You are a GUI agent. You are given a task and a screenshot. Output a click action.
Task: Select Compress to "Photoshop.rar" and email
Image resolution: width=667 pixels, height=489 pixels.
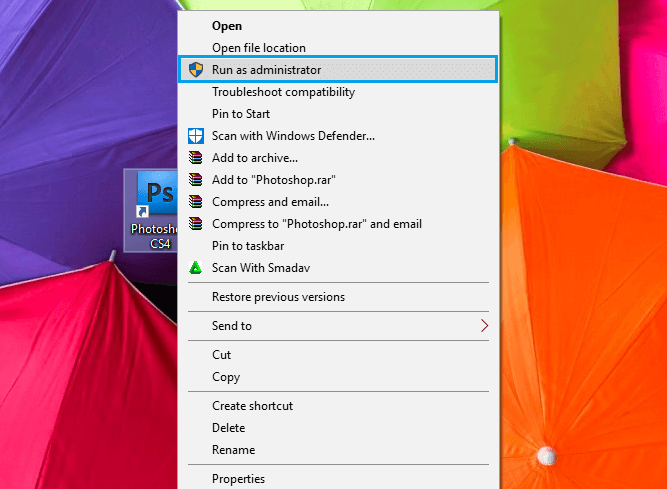(x=338, y=224)
